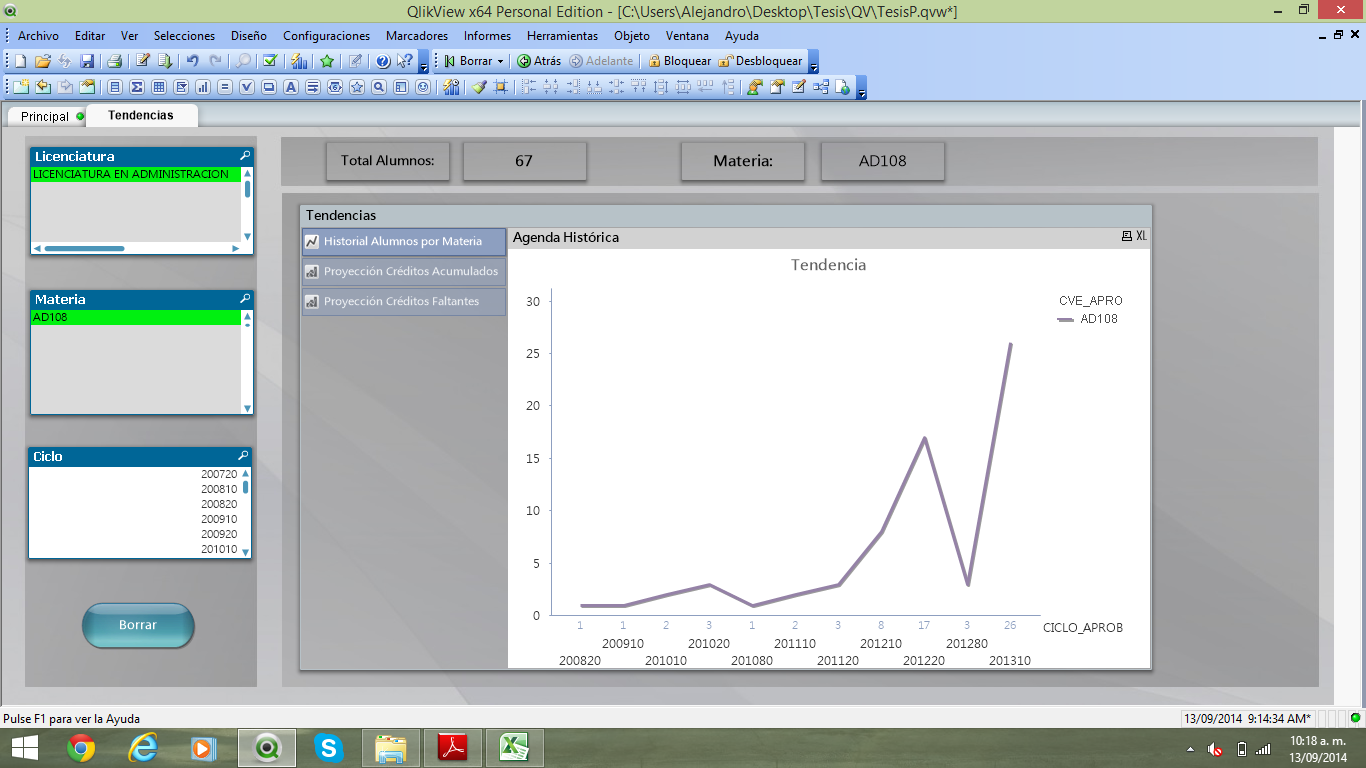
Task: Open the Current Selections checkmark icon
Action: tap(270, 61)
